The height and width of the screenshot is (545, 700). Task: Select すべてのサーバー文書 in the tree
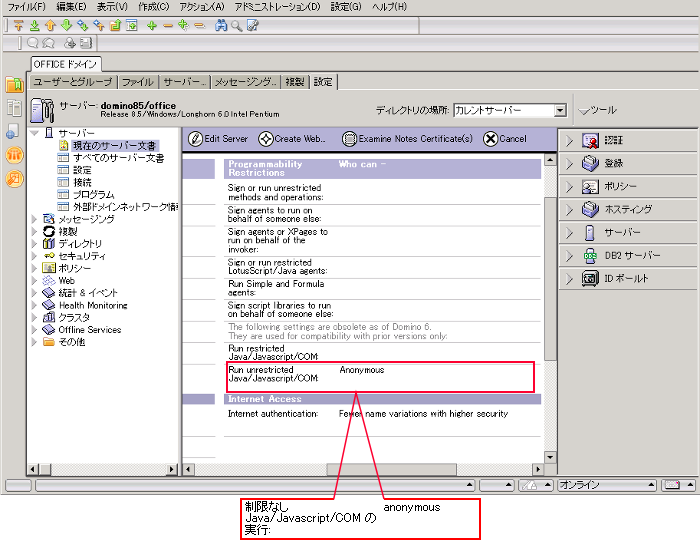coord(118,158)
